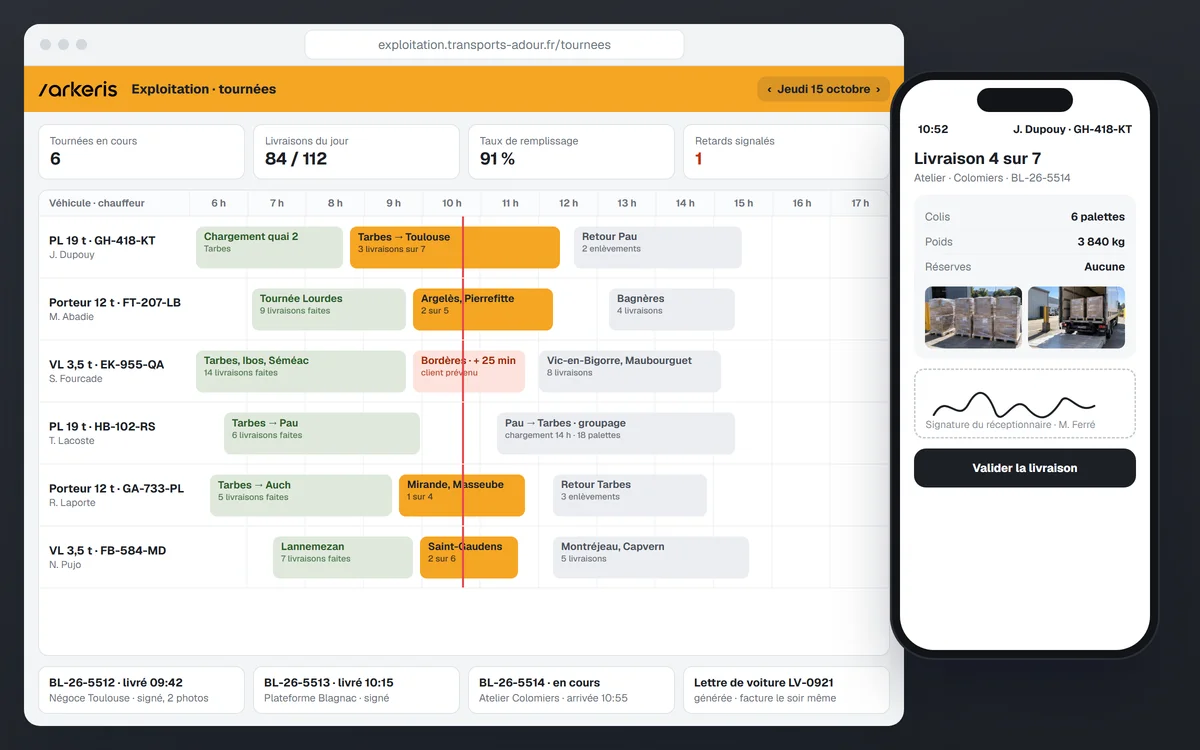
Task: Click the Tournées en cours stat card
Action: pyautogui.click(x=141, y=152)
